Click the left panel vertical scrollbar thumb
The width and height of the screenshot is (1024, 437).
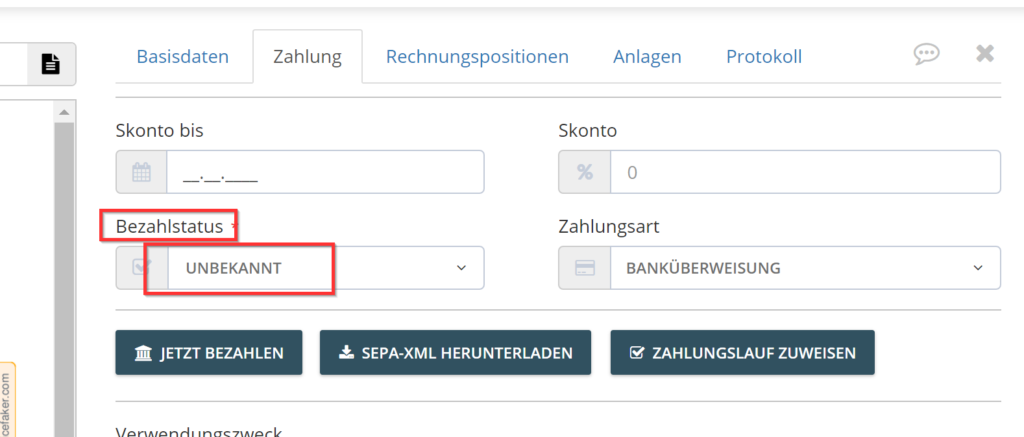click(64, 280)
